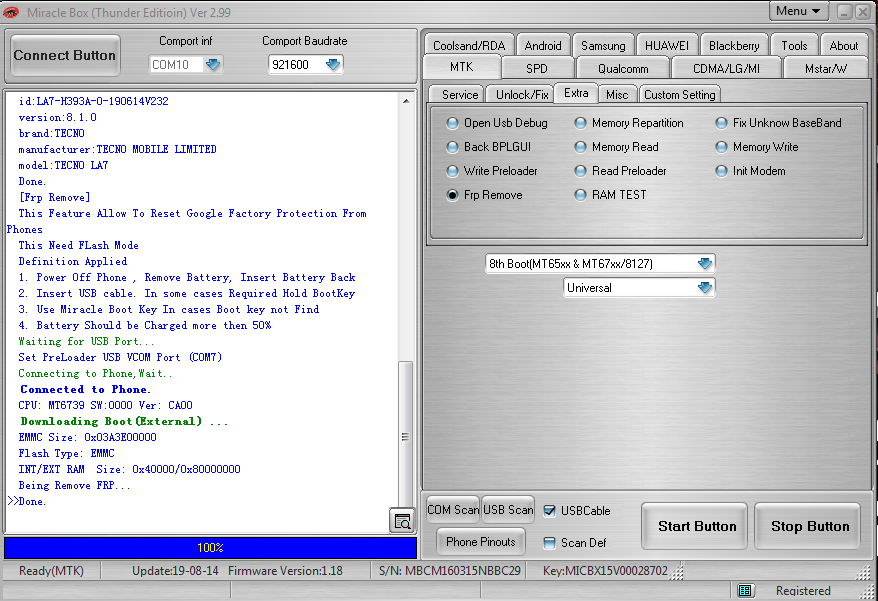This screenshot has width=878, height=601.
Task: Toggle the USBCable checkbox
Action: 550,511
